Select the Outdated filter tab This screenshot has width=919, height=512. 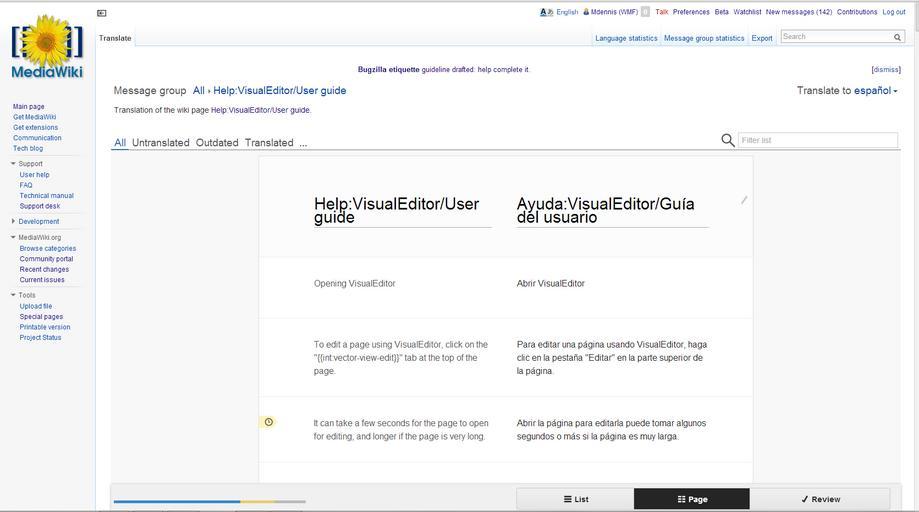click(x=217, y=143)
